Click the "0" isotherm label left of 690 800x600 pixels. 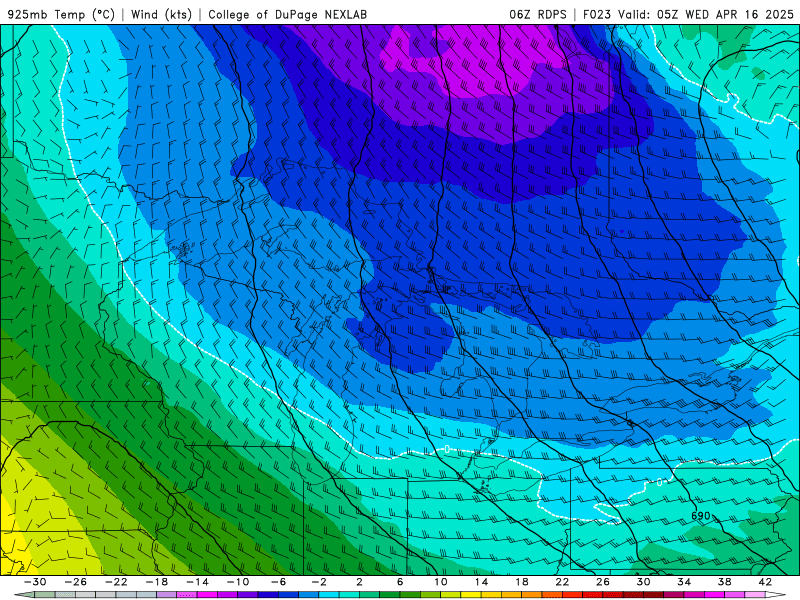[x=659, y=482]
